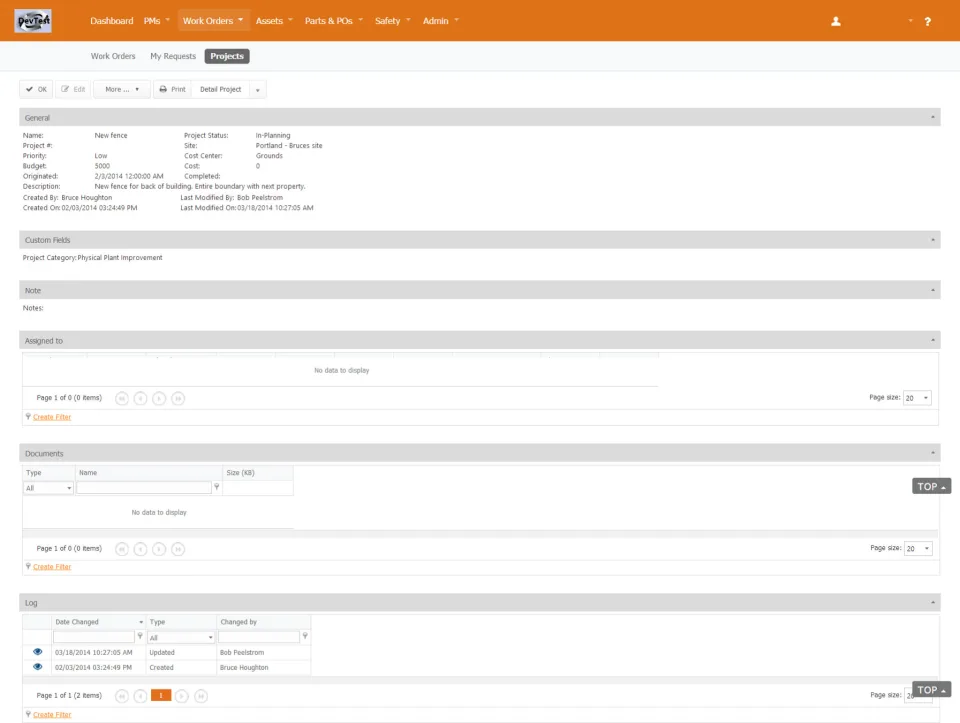This screenshot has width=960, height=723.
Task: Open Assigned to page size dropdown
Action: pos(917,398)
